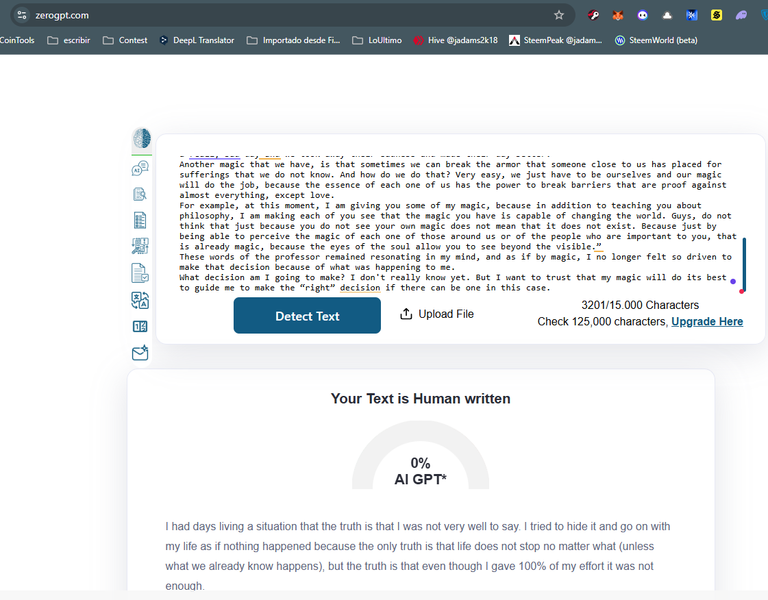The image size is (768, 600).
Task: Click the upload arrow icon beside Upload File
Action: pyautogui.click(x=406, y=314)
